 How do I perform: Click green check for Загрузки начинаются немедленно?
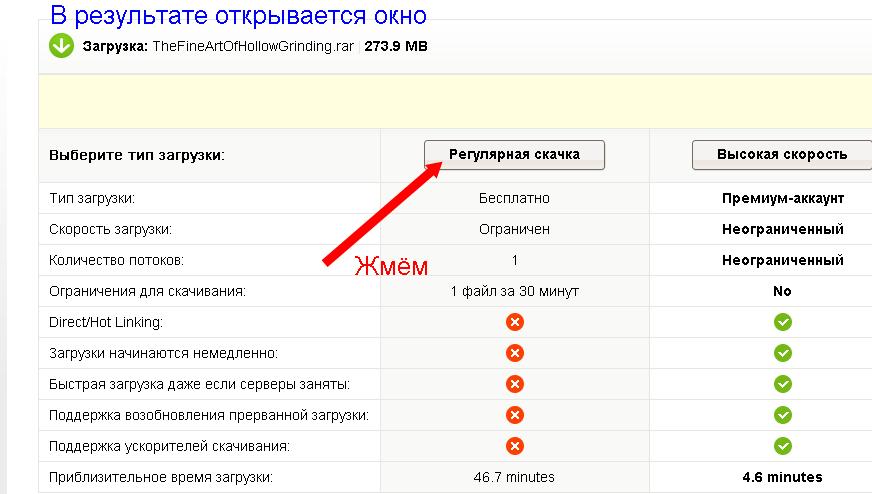tap(782, 353)
